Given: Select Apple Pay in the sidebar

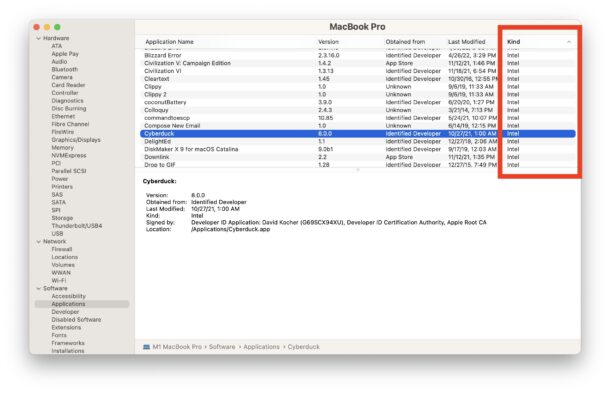Looking at the screenshot, I should [x=65, y=54].
